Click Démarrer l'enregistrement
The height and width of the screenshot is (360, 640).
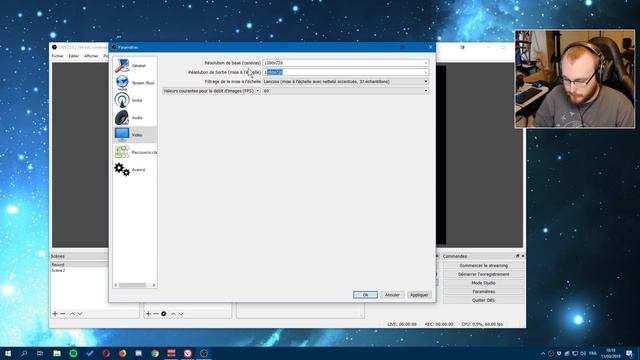pos(484,274)
